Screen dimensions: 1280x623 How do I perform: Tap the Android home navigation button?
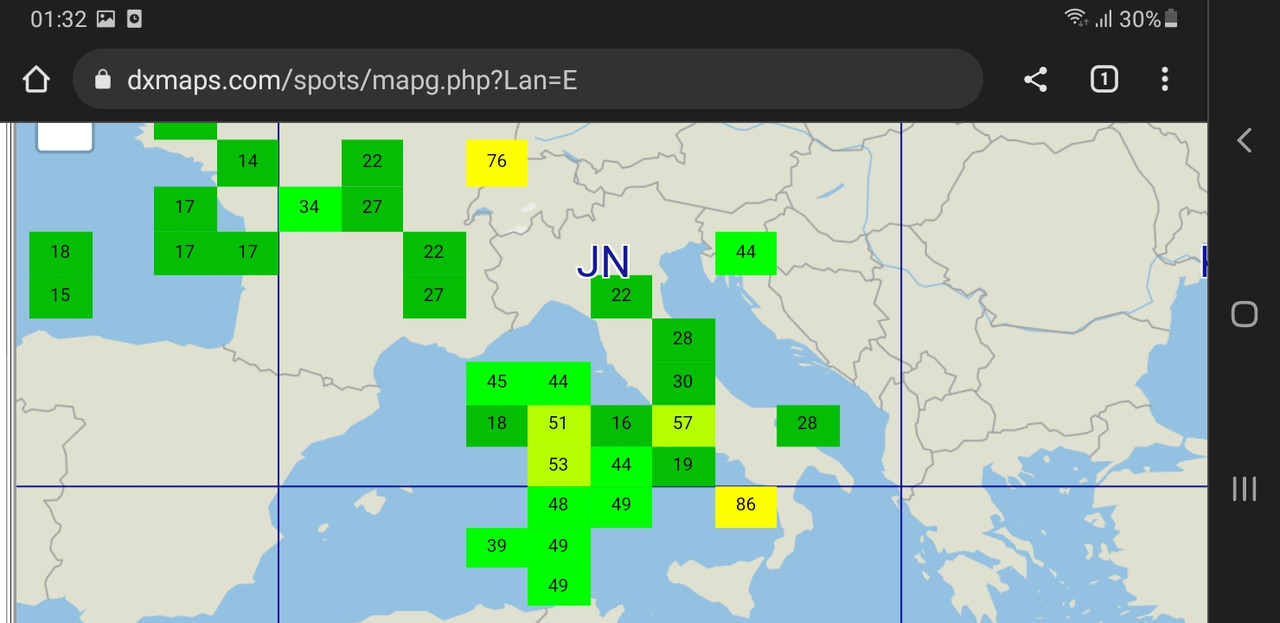tap(1244, 314)
